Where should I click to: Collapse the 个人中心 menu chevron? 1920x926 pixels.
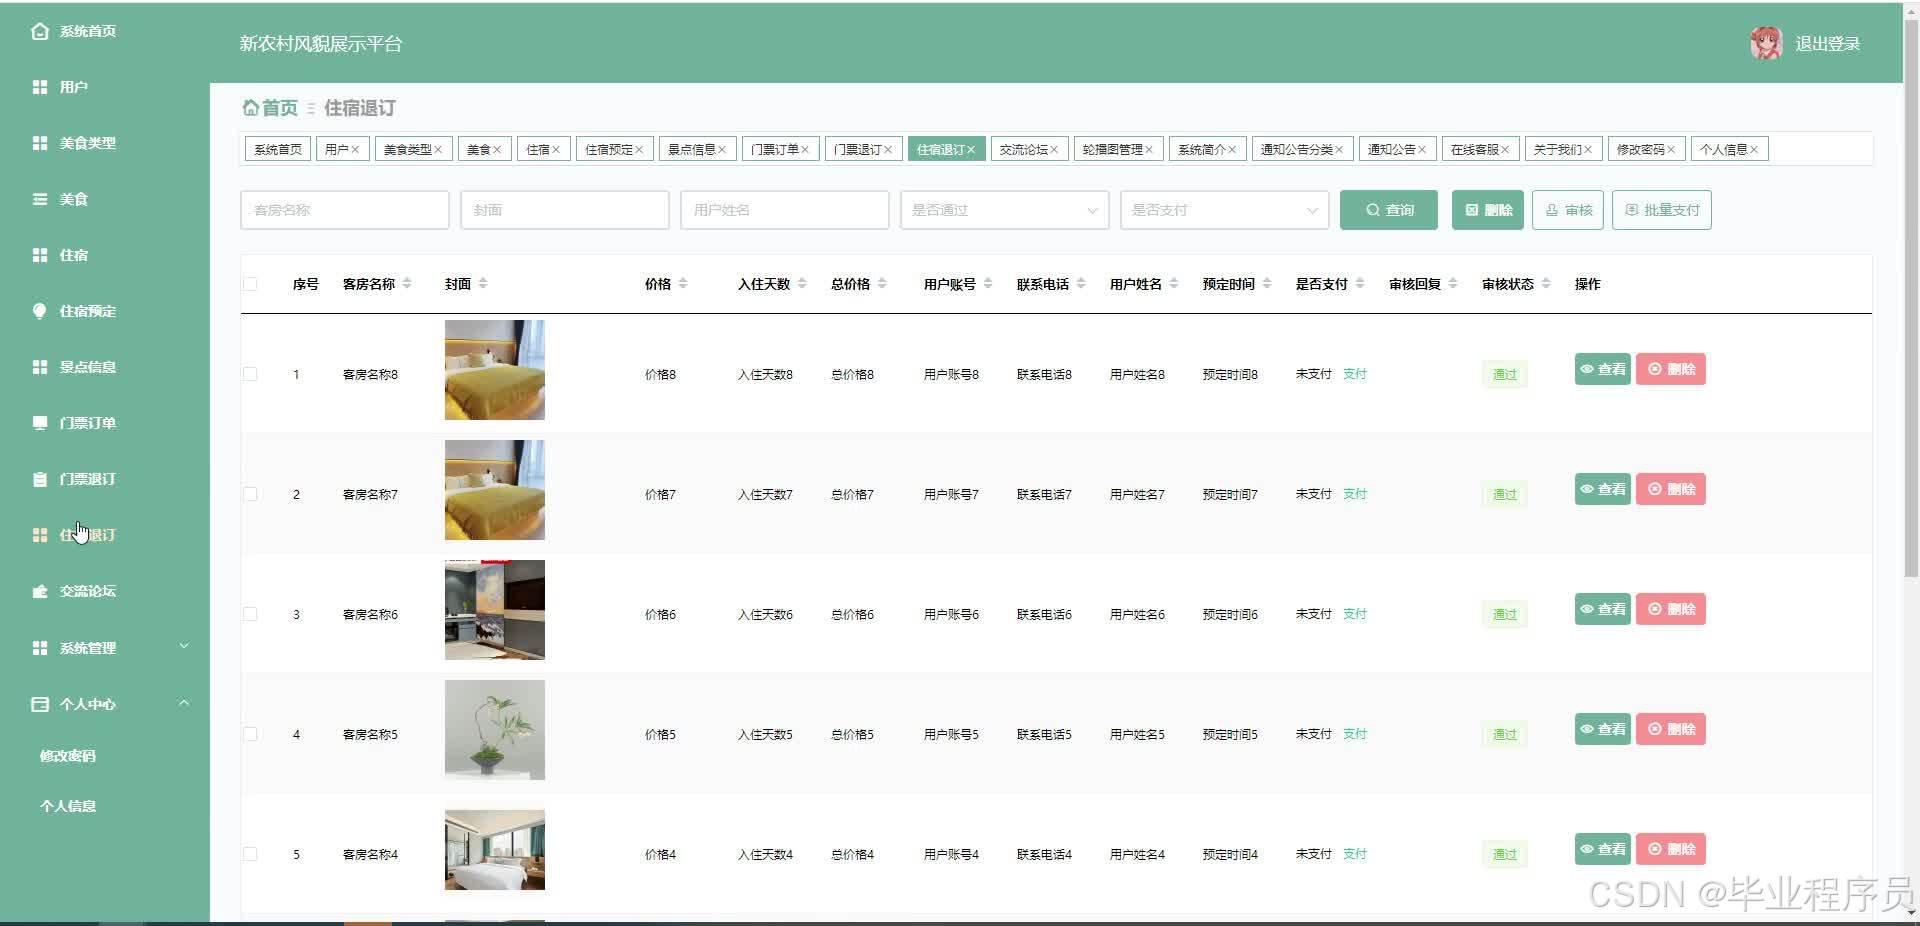pyautogui.click(x=184, y=703)
